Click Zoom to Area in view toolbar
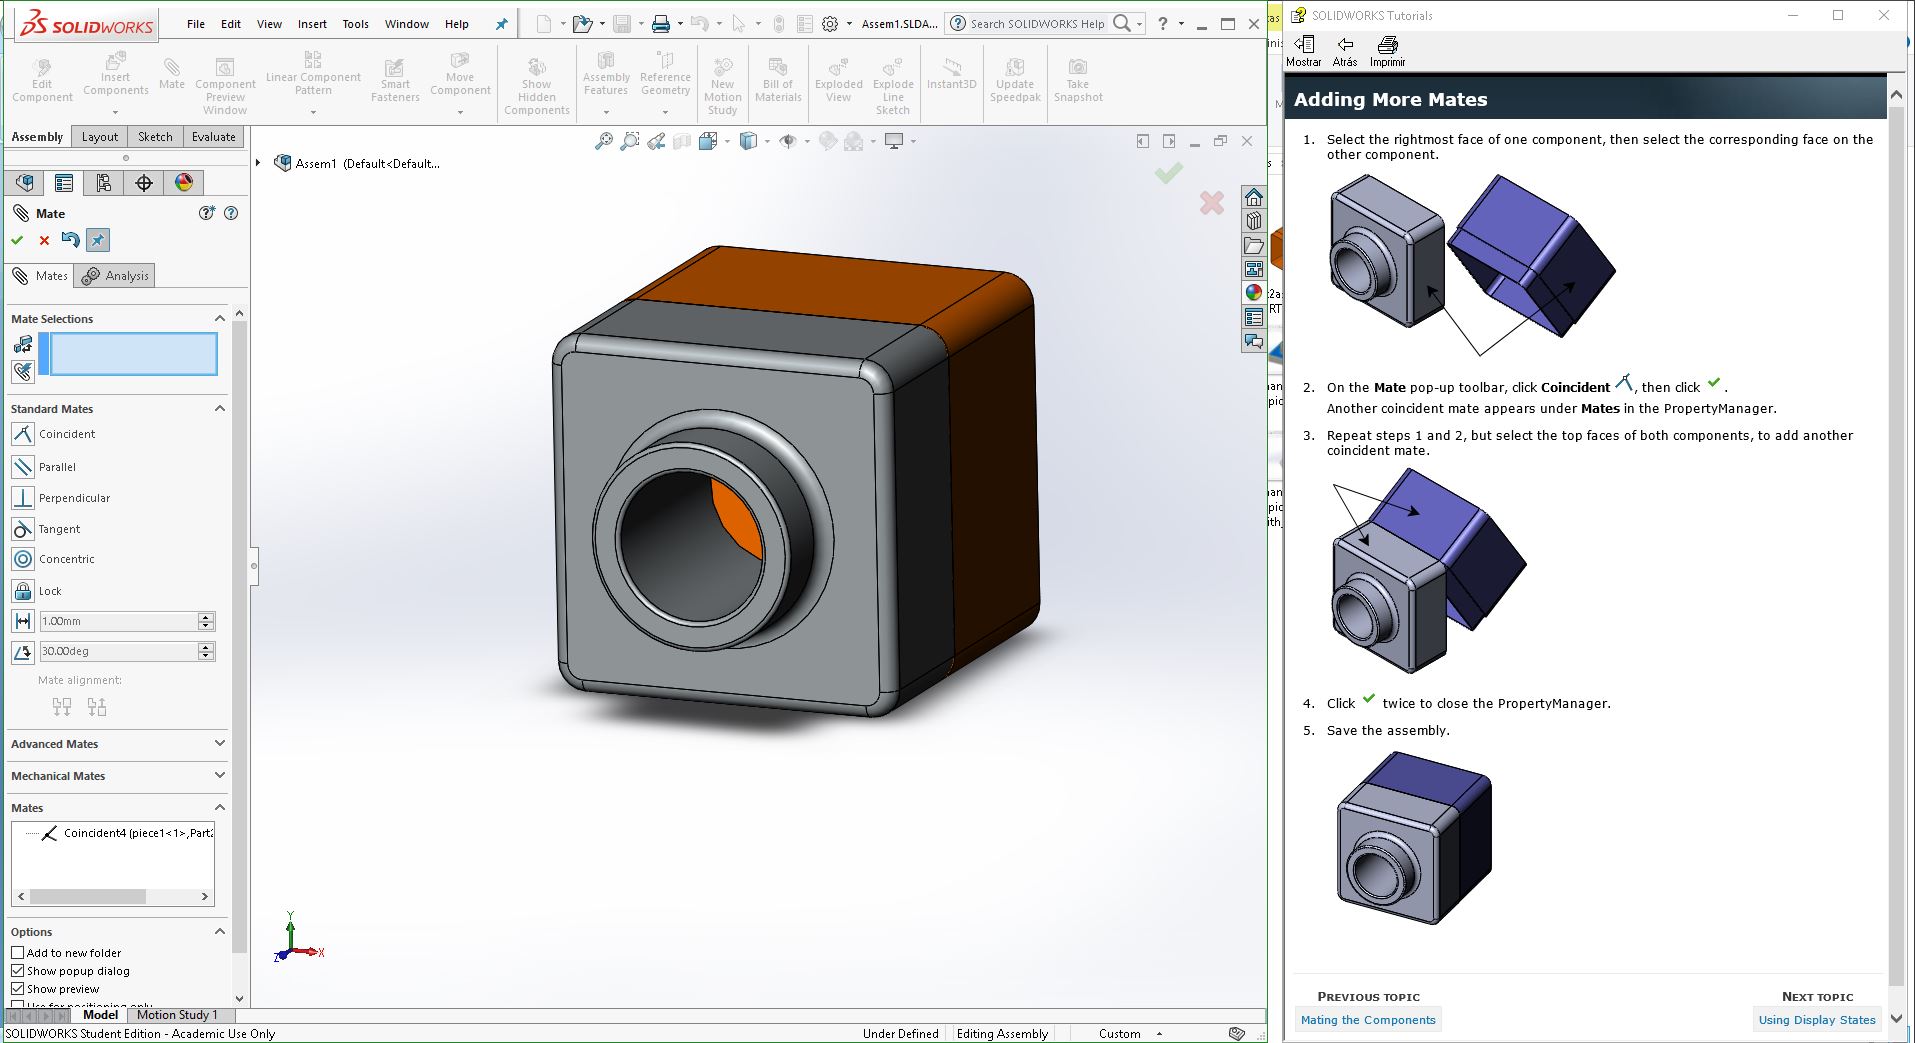Screen dimensions: 1915x1043 click(630, 141)
